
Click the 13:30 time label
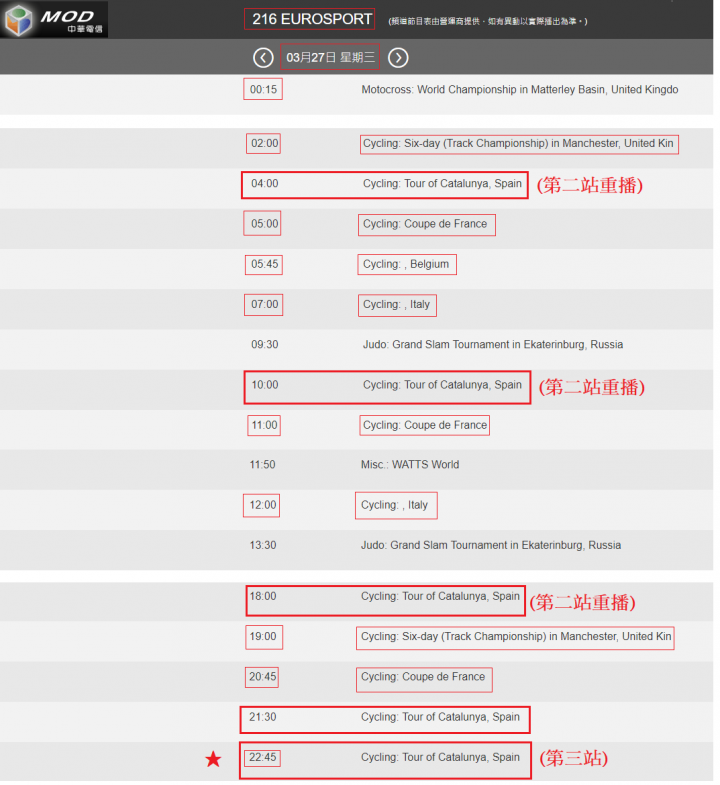pyautogui.click(x=262, y=545)
